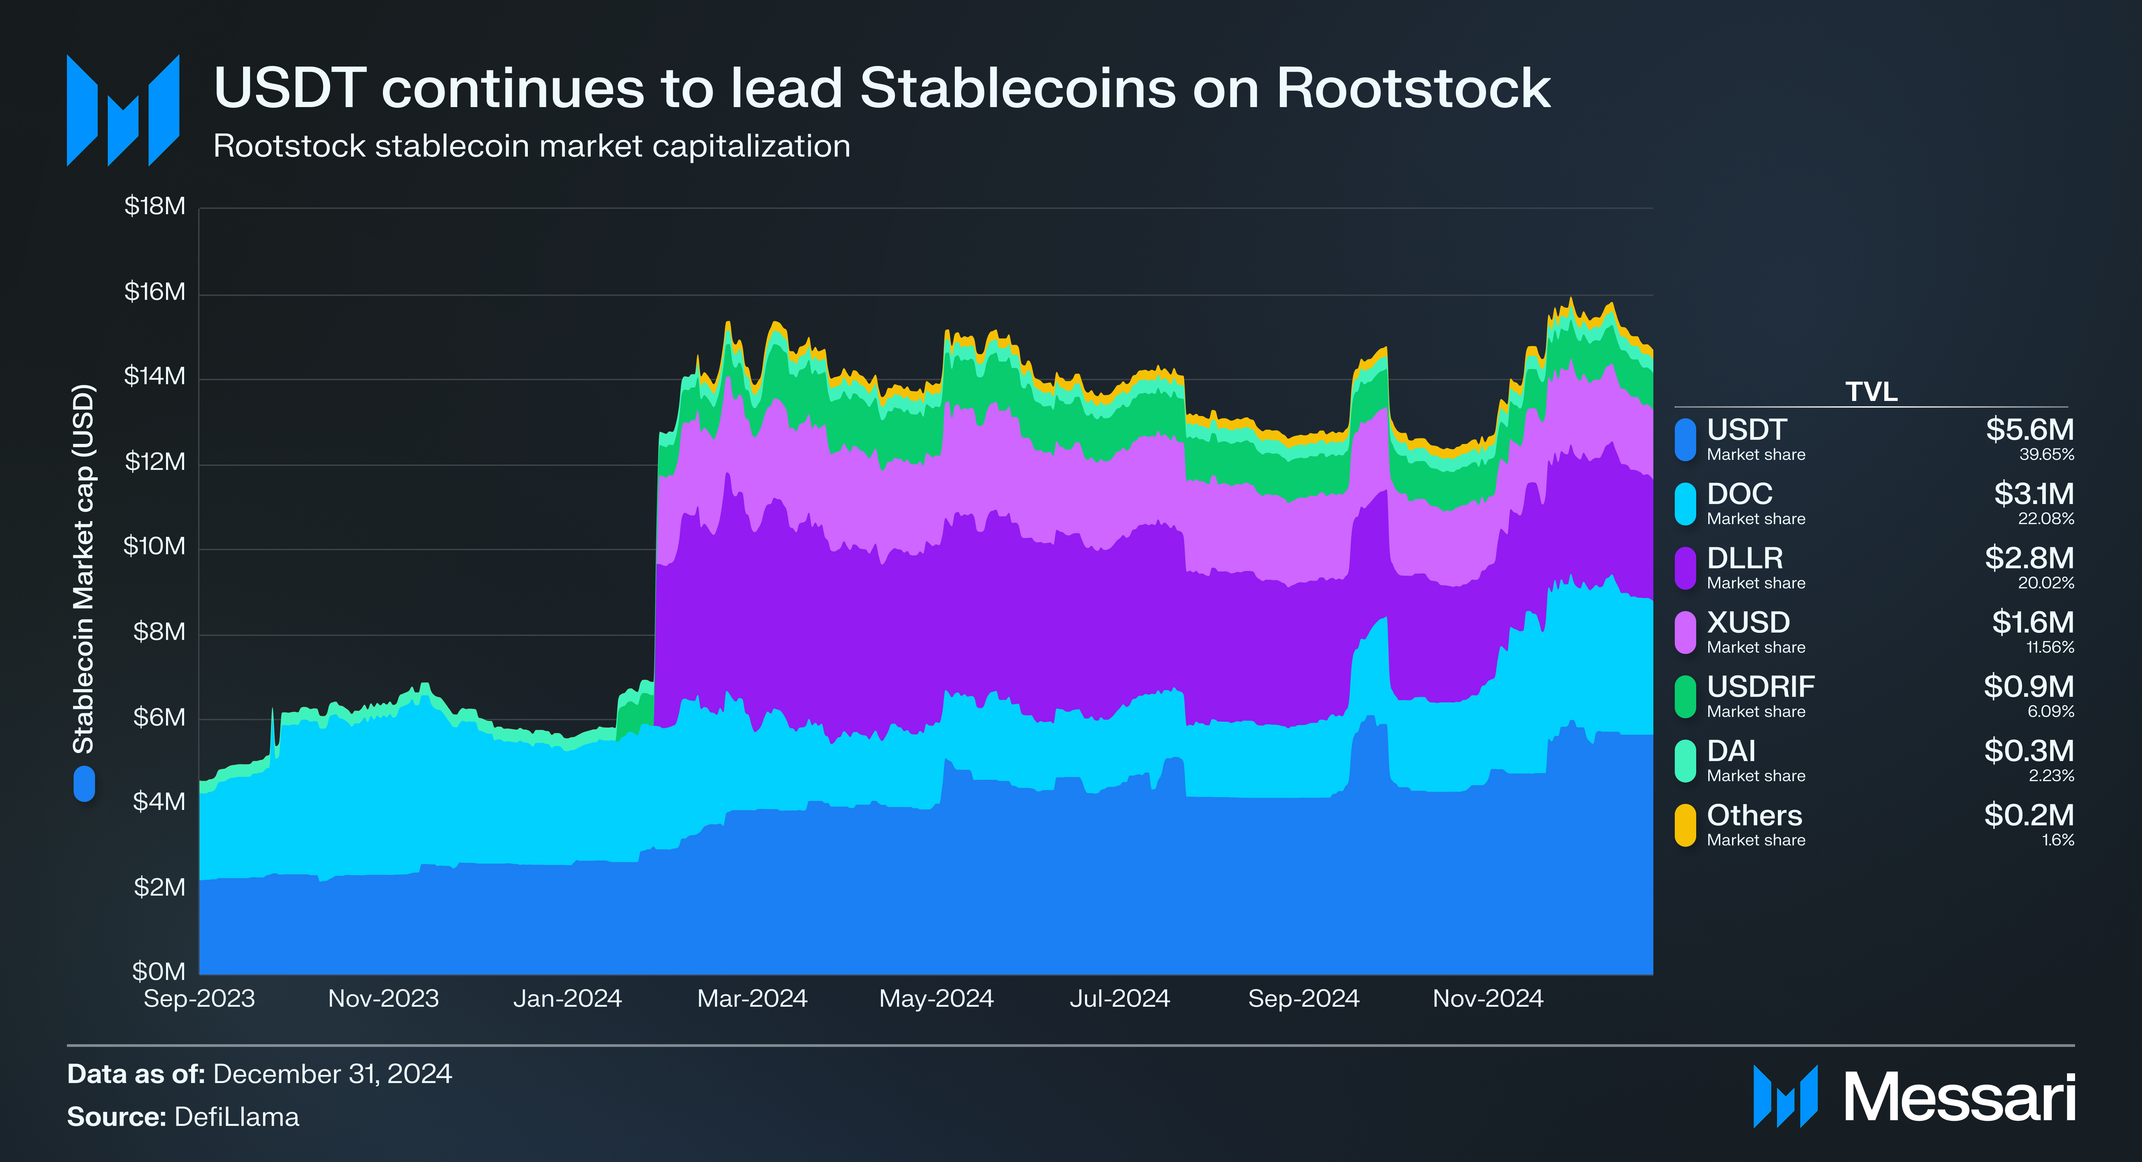Click the '$14M' y-axis label
The image size is (2142, 1162).
click(155, 377)
